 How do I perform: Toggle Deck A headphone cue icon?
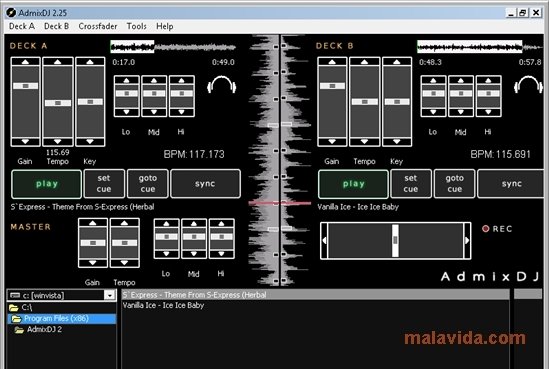222,85
